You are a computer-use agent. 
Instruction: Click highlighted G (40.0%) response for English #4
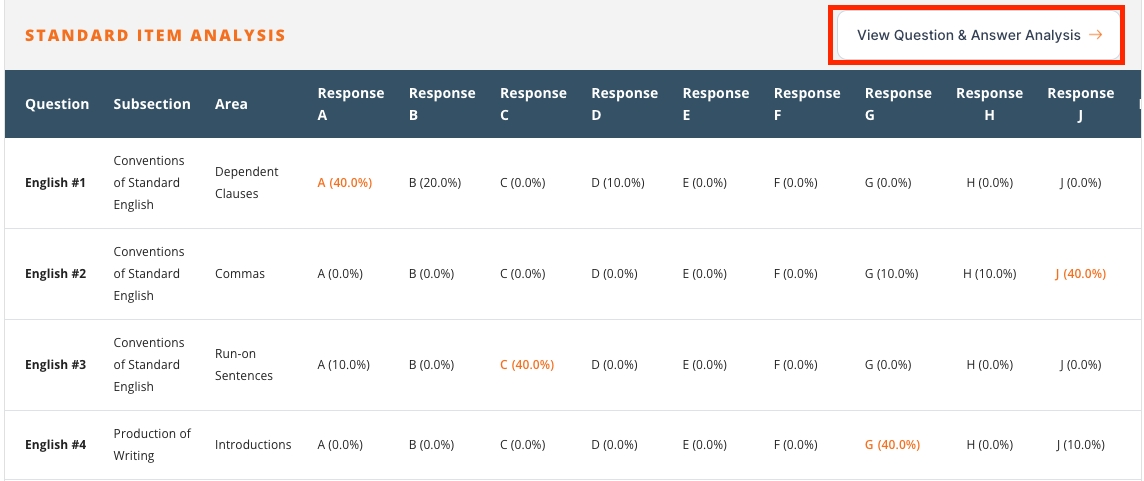(892, 445)
